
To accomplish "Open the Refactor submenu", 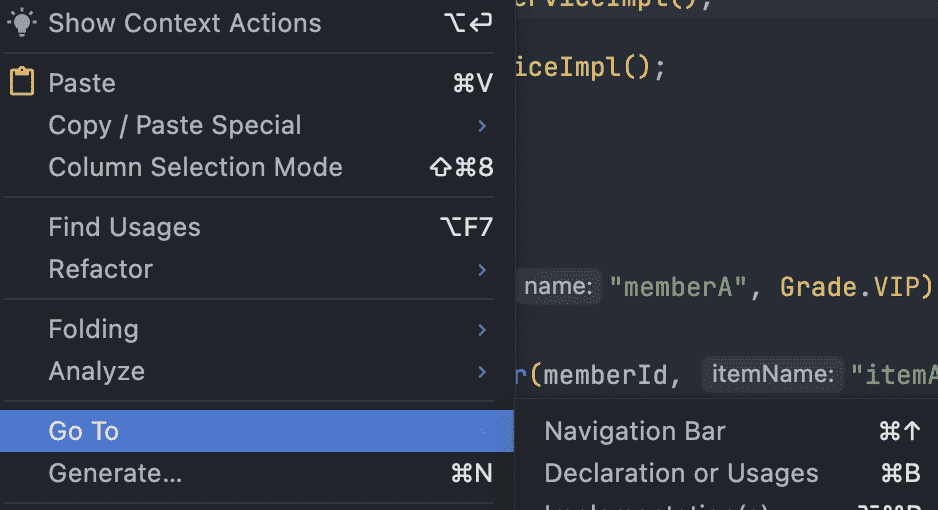I will (101, 269).
